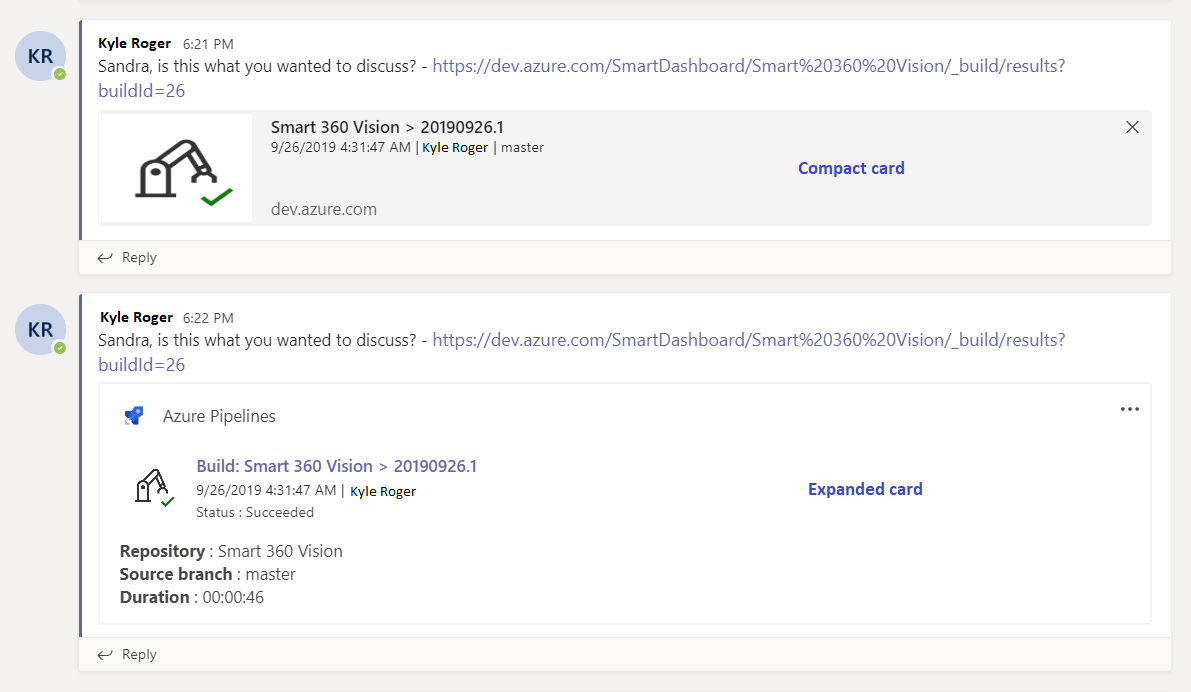Click the robot arm build thumbnail in compact card
This screenshot has width=1191, height=692.
pos(175,169)
